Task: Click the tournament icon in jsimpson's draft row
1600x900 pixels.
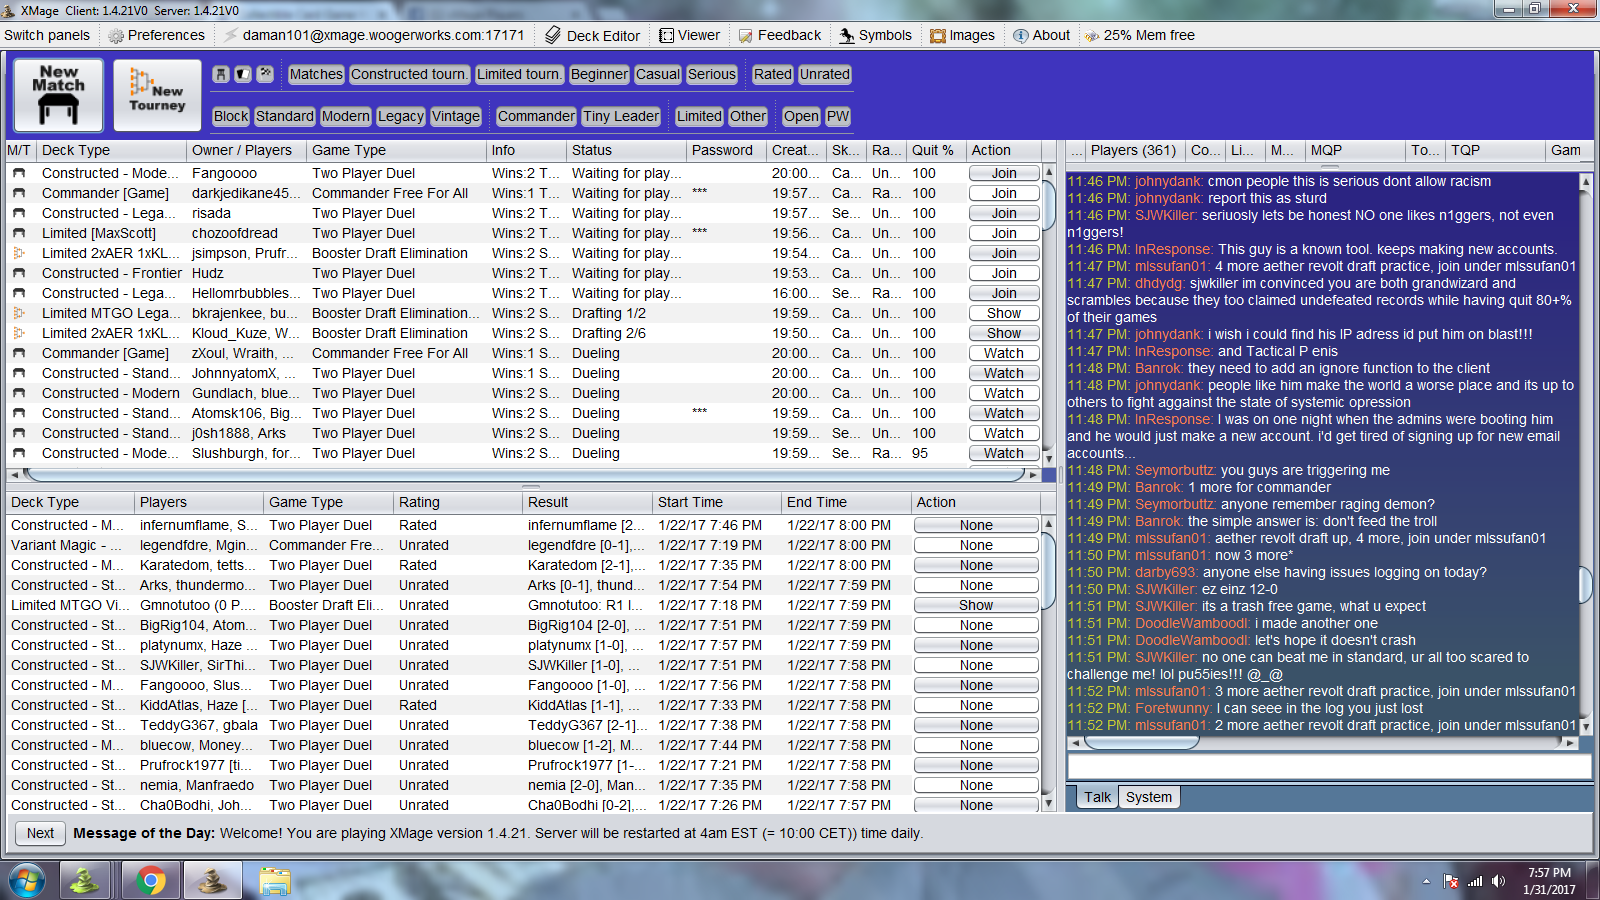Action: [18, 253]
